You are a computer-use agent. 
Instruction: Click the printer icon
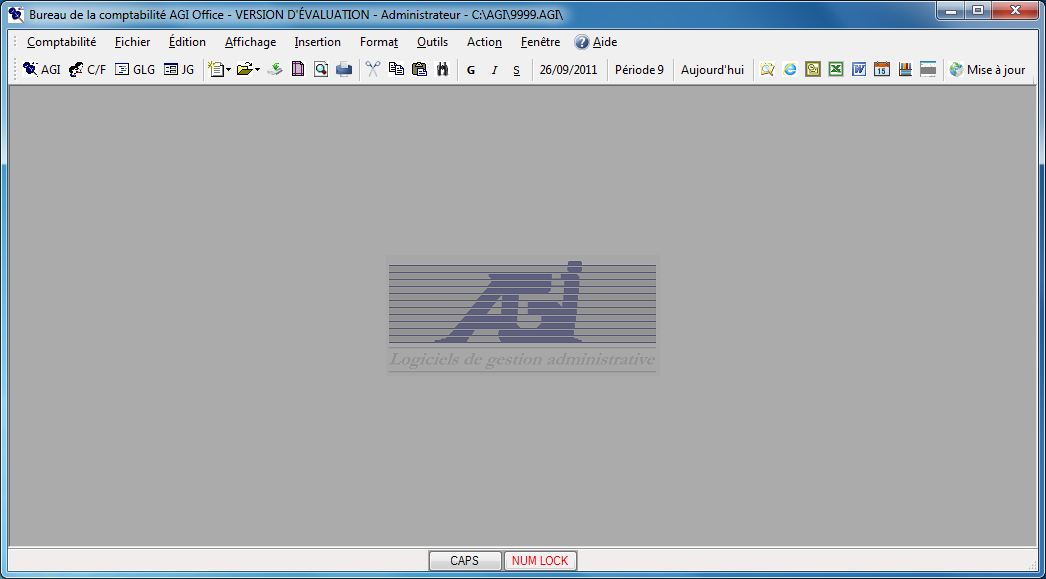tap(344, 69)
